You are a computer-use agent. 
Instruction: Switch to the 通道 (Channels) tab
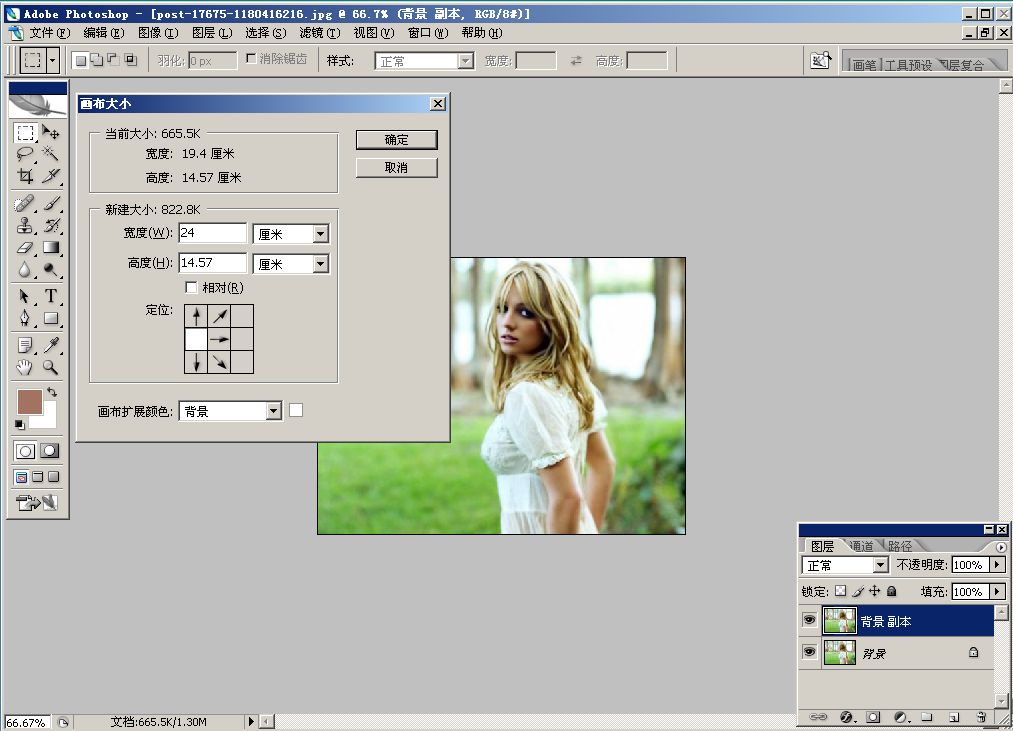point(861,546)
